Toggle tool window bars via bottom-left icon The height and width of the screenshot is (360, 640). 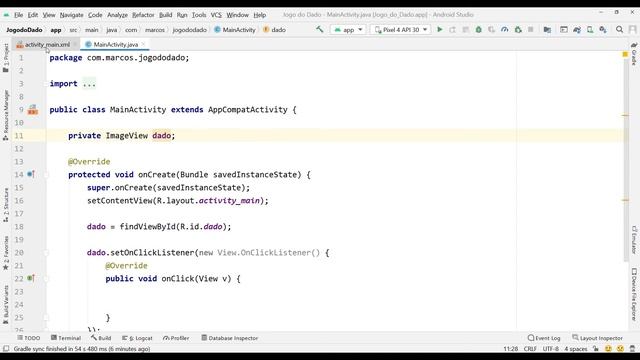tap(6, 349)
